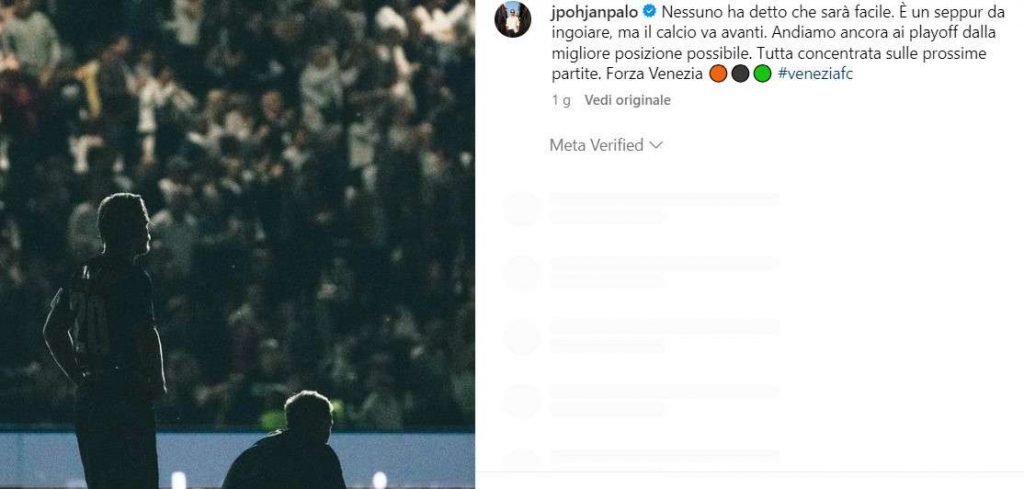This screenshot has height=489, width=1024.
Task: Click the fourth loading comment avatar placeholder
Action: point(522,401)
